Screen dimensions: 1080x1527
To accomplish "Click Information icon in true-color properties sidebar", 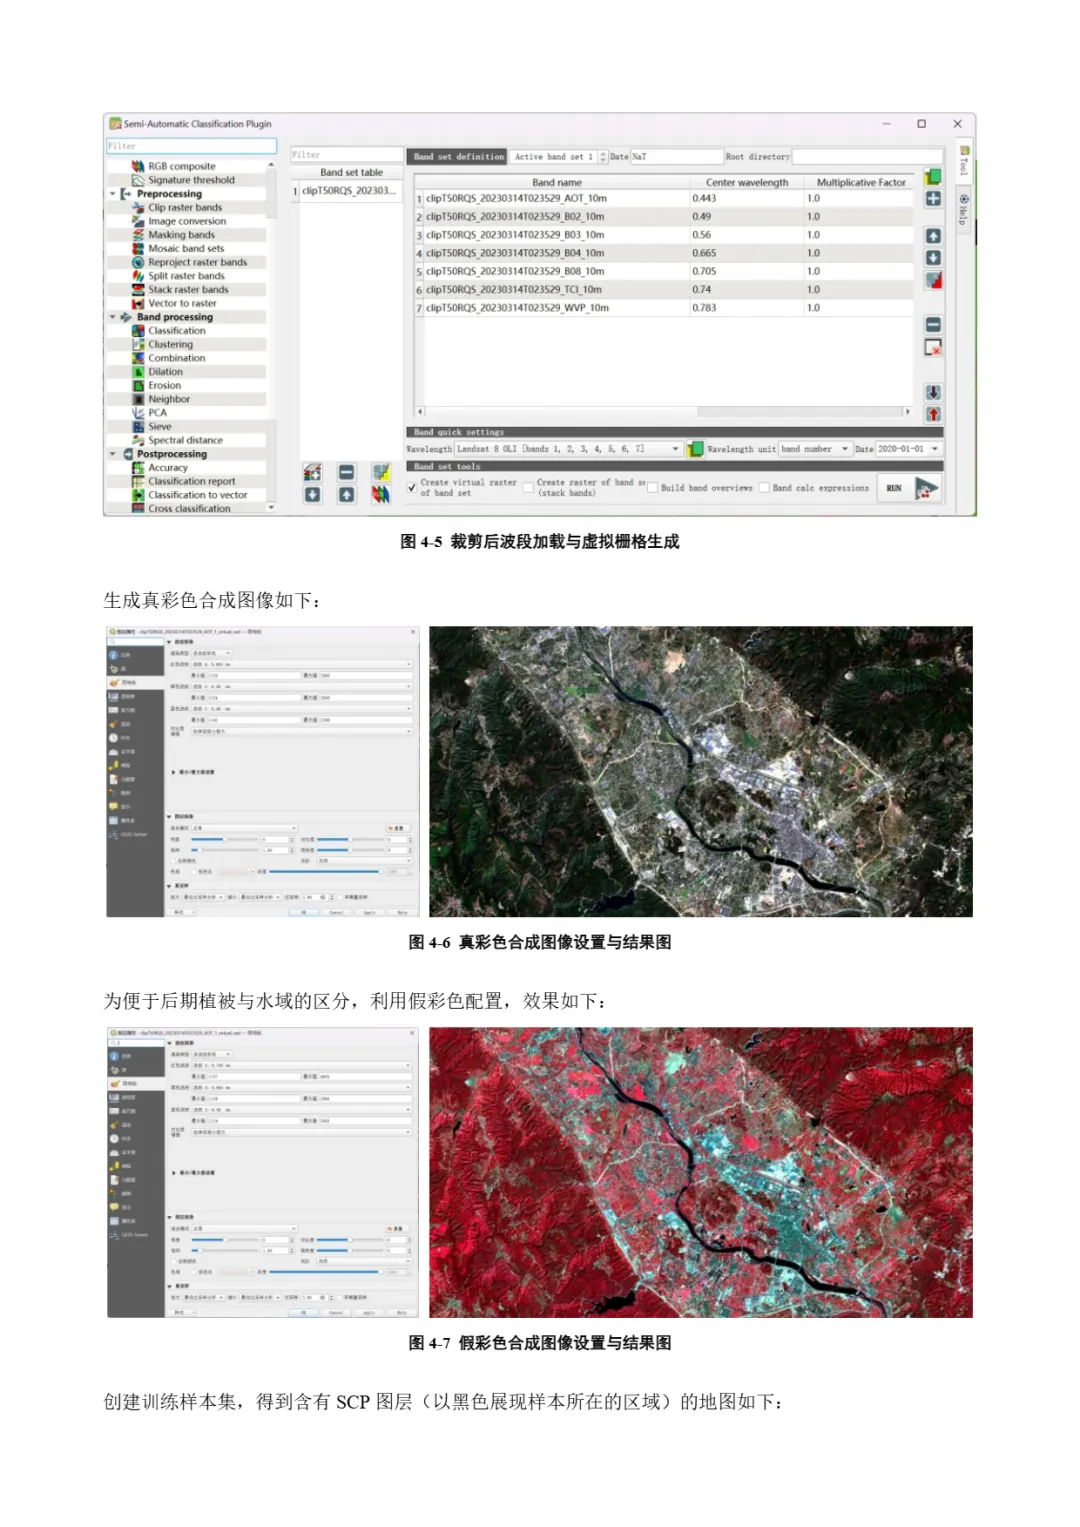I will click(114, 655).
